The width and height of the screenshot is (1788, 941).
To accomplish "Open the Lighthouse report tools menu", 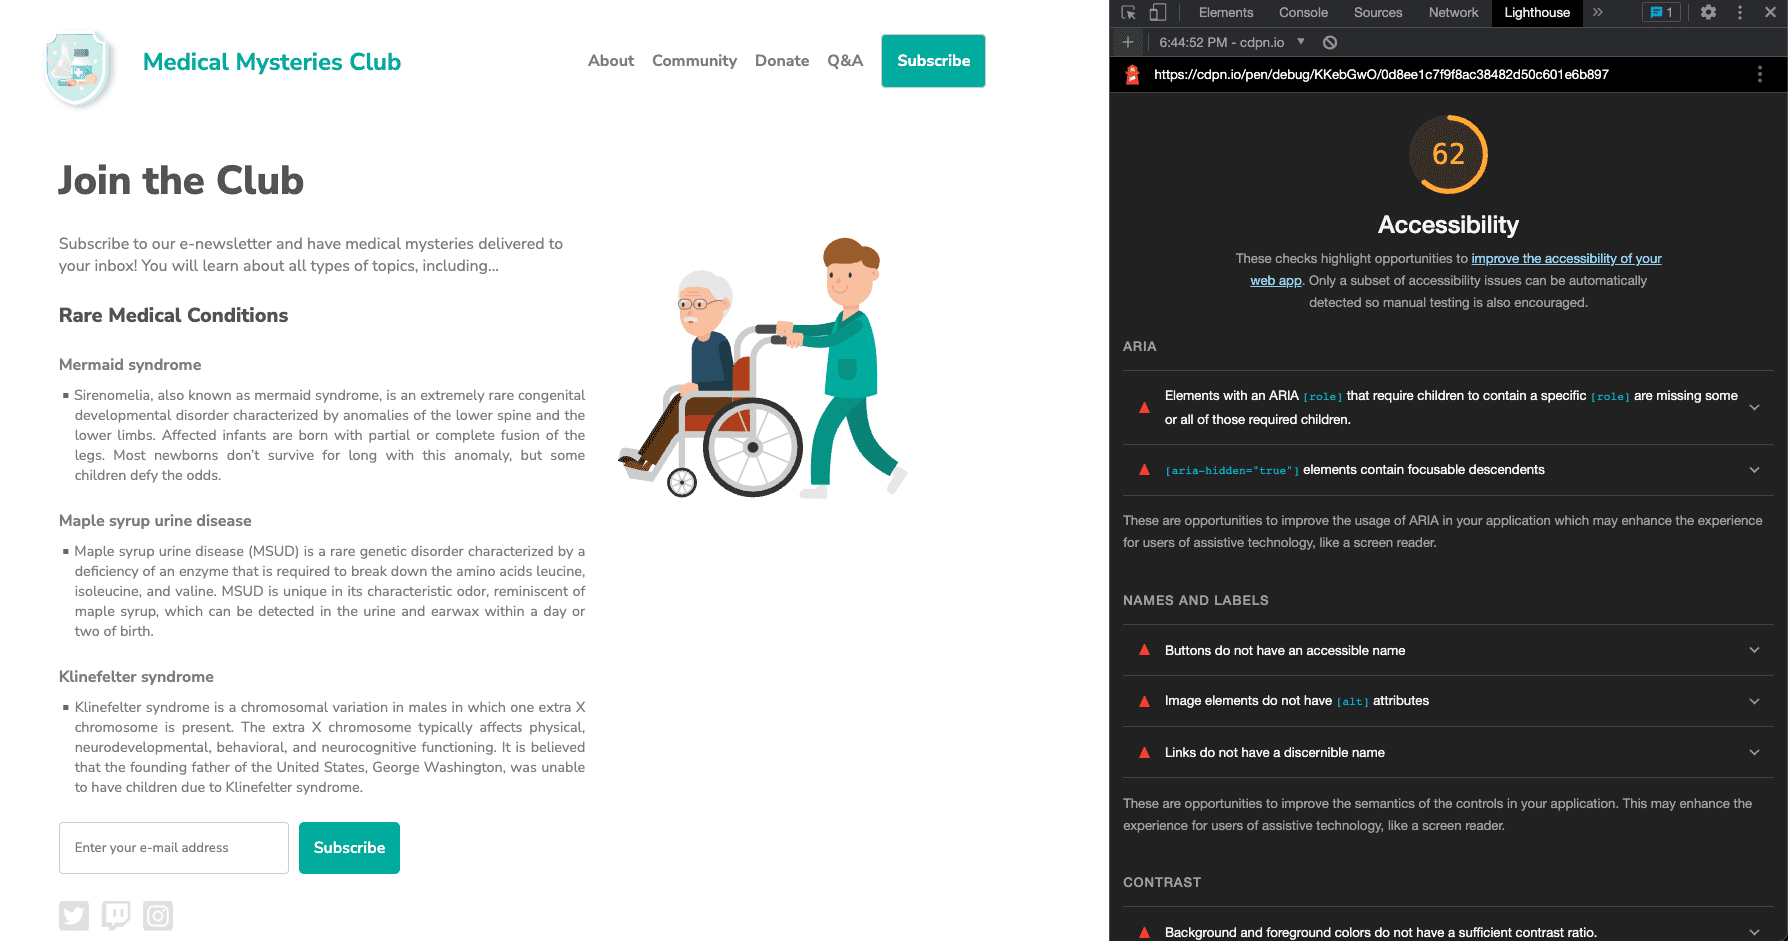I will 1760,75.
